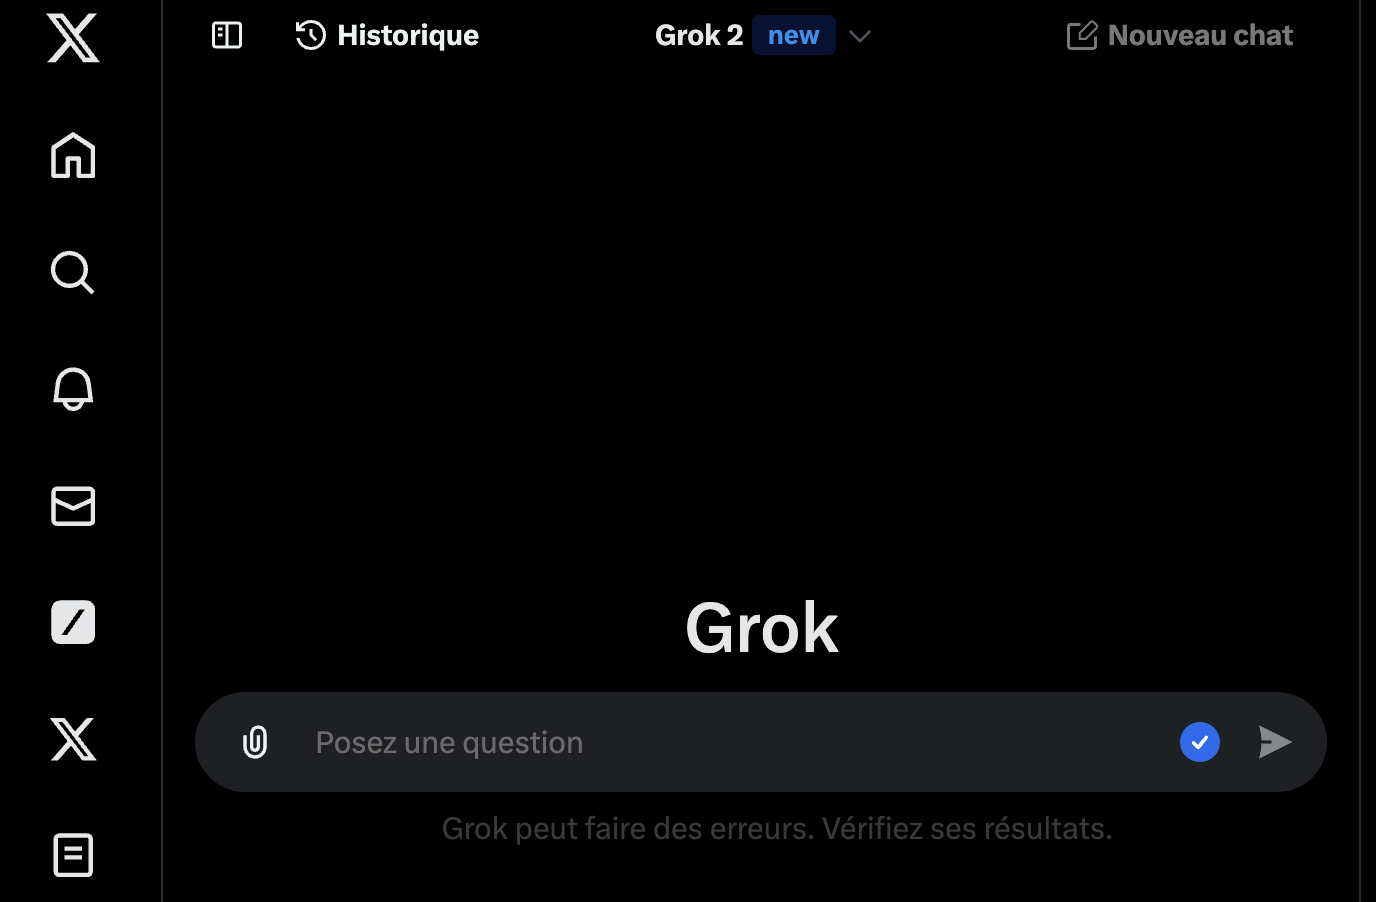Viewport: 1376px width, 902px height.
Task: Click the history clock icon
Action: point(311,35)
